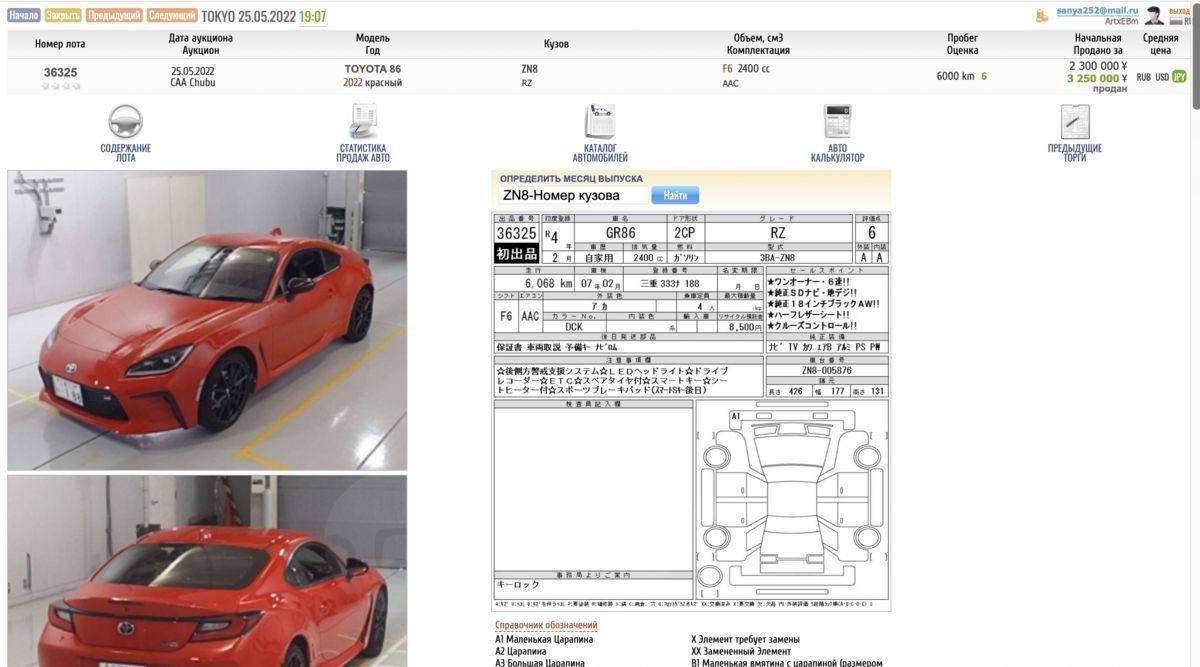This screenshot has height=667, width=1200.
Task: Click the Пробег Оценка column header
Action: pyautogui.click(x=962, y=44)
